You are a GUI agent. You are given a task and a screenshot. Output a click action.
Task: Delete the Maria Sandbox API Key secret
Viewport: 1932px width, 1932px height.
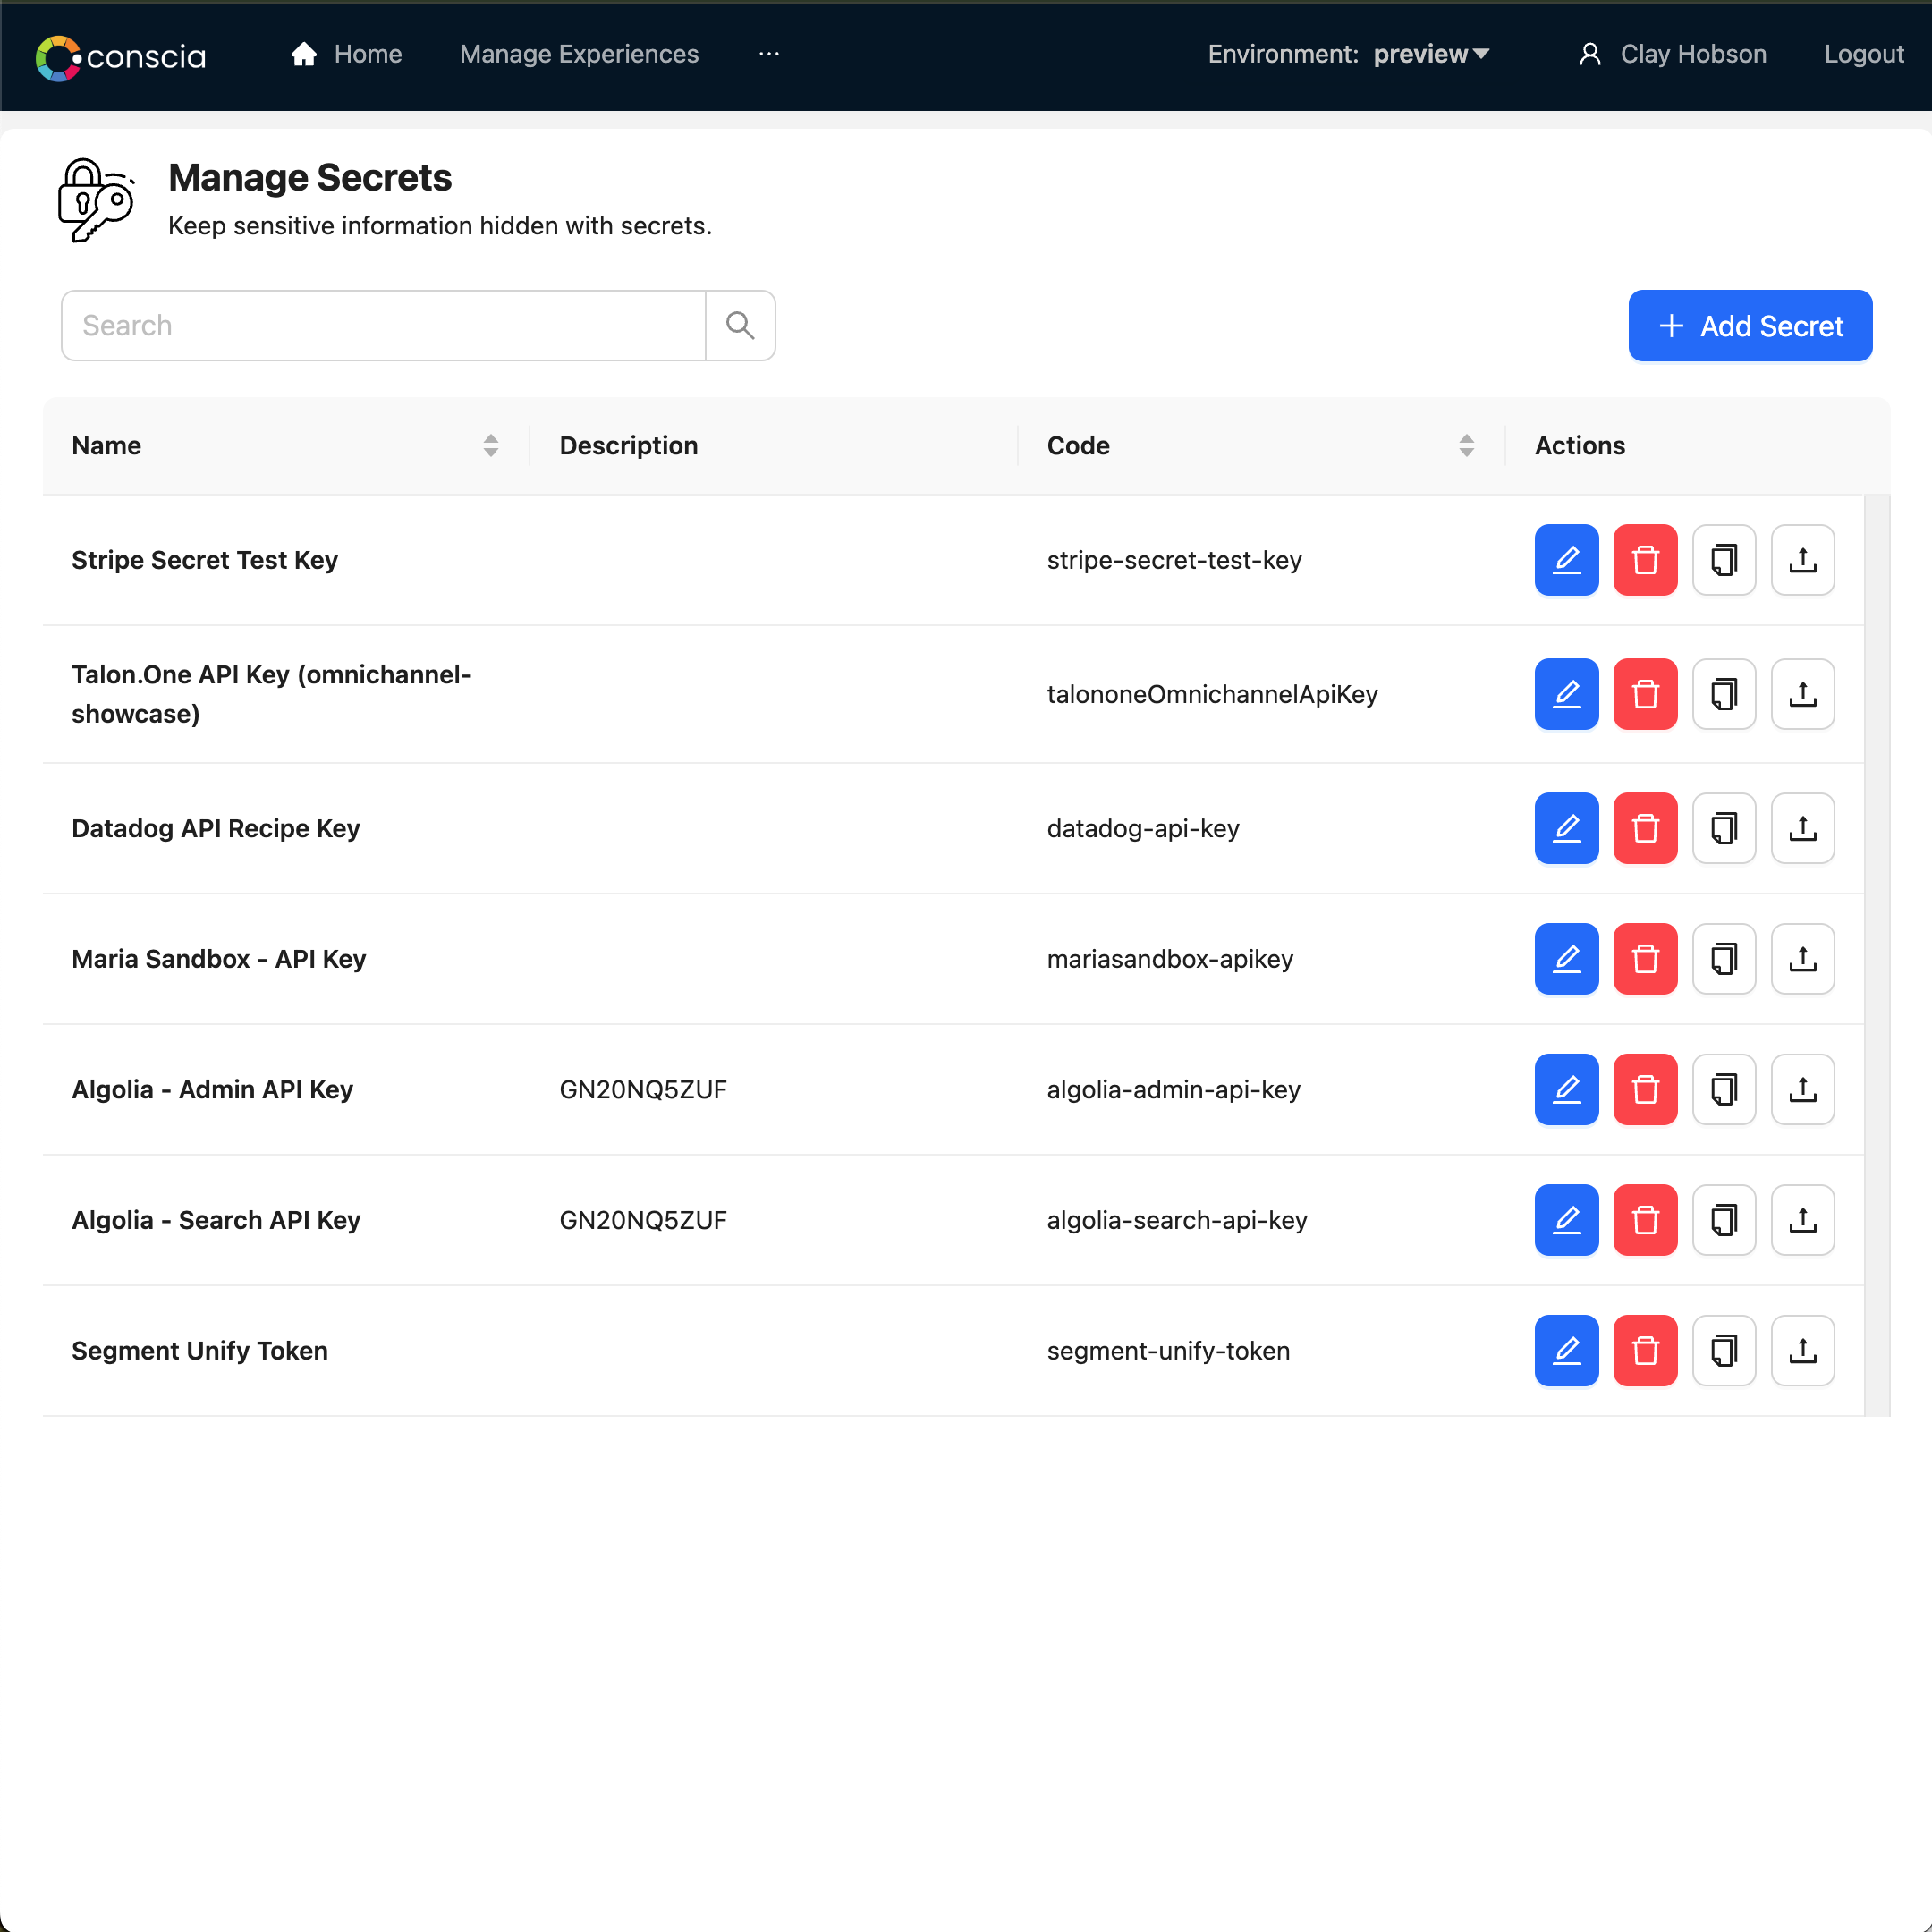tap(1645, 959)
